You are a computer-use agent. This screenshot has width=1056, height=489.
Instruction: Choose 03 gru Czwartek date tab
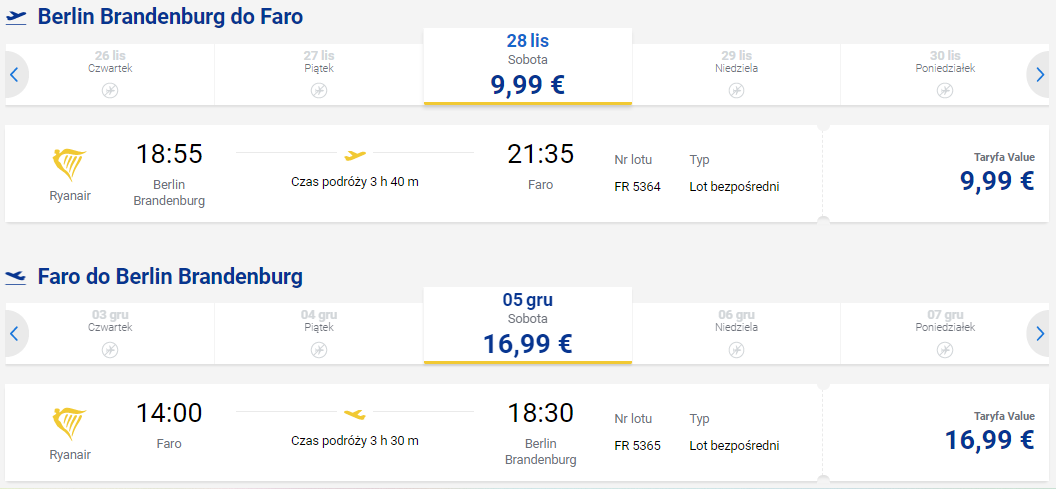coord(110,333)
